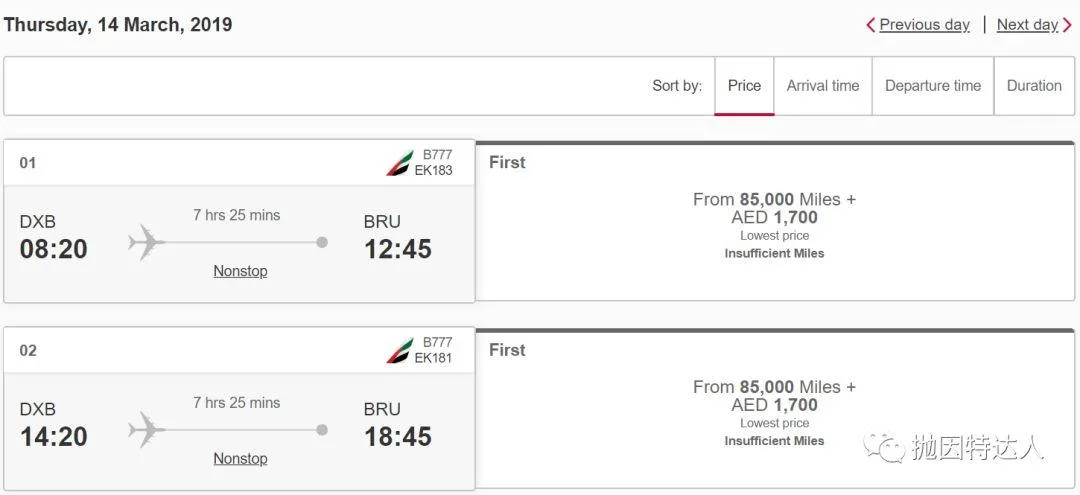Open Nonstop details for flight EK183

240,271
